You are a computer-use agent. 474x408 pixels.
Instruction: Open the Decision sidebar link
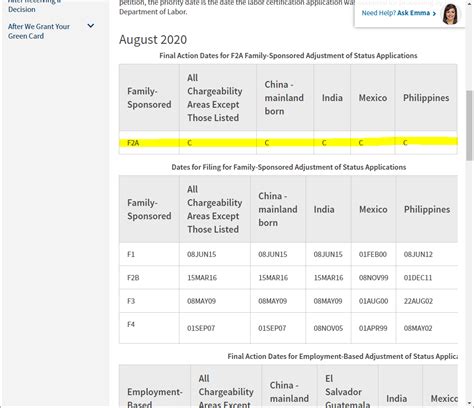[22, 9]
